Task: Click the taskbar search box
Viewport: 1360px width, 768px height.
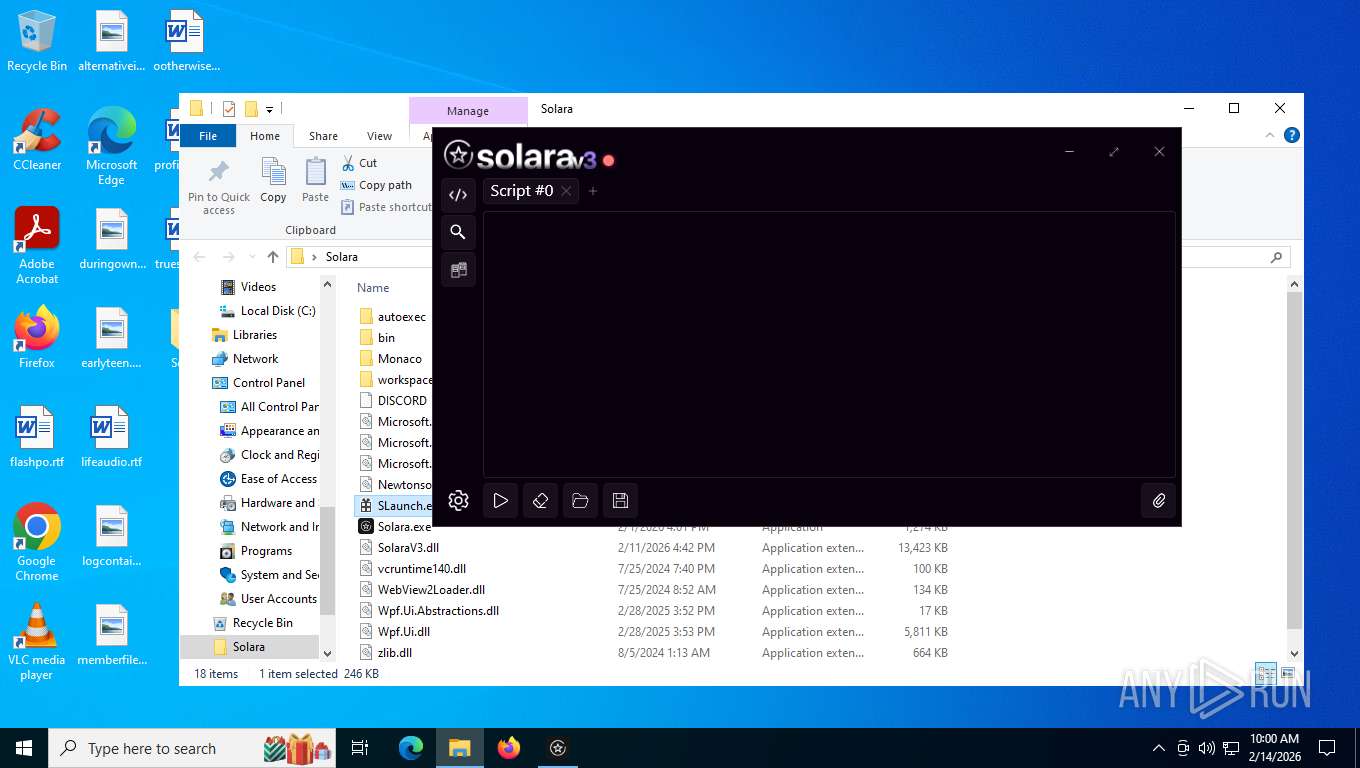Action: coord(193,748)
